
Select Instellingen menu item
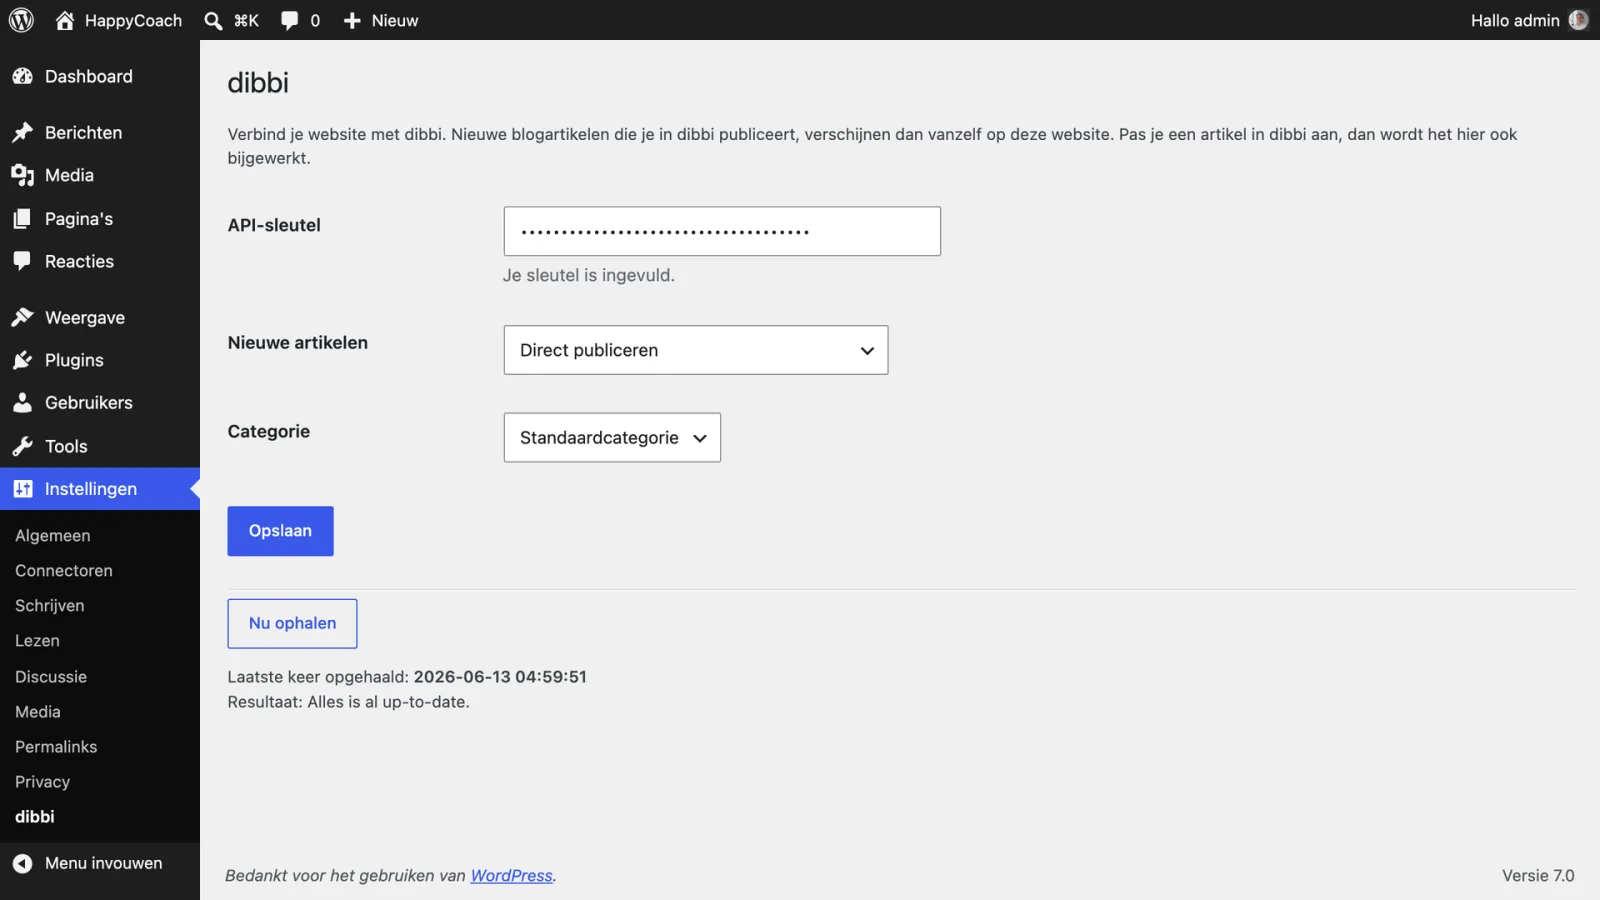[100, 489]
